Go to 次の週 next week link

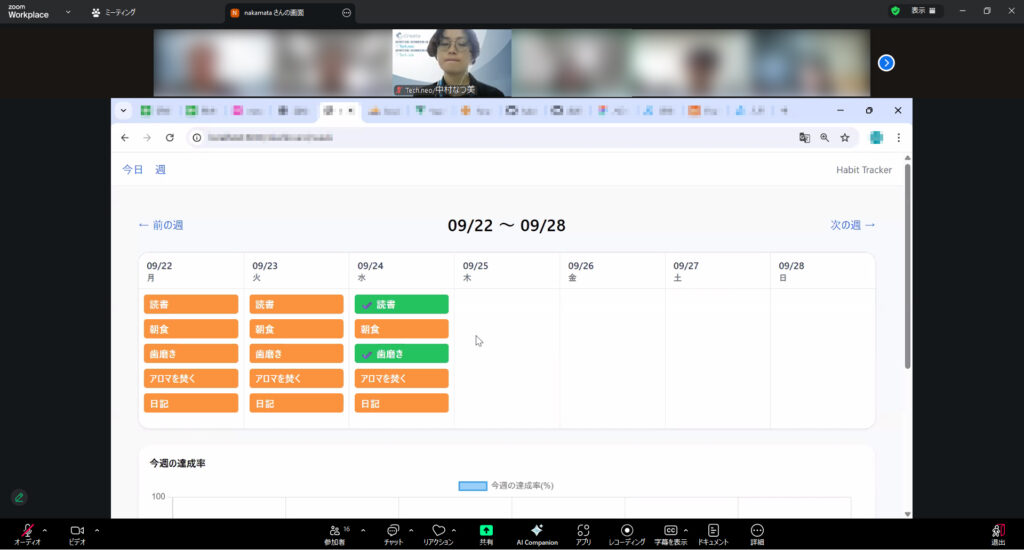(852, 225)
